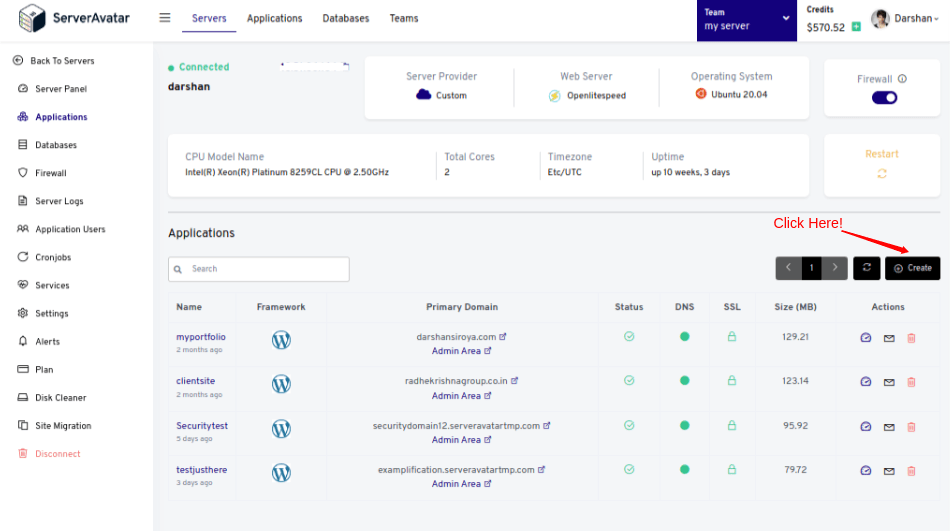950x531 pixels.
Task: Go to next page with right chevron
Action: click(834, 268)
